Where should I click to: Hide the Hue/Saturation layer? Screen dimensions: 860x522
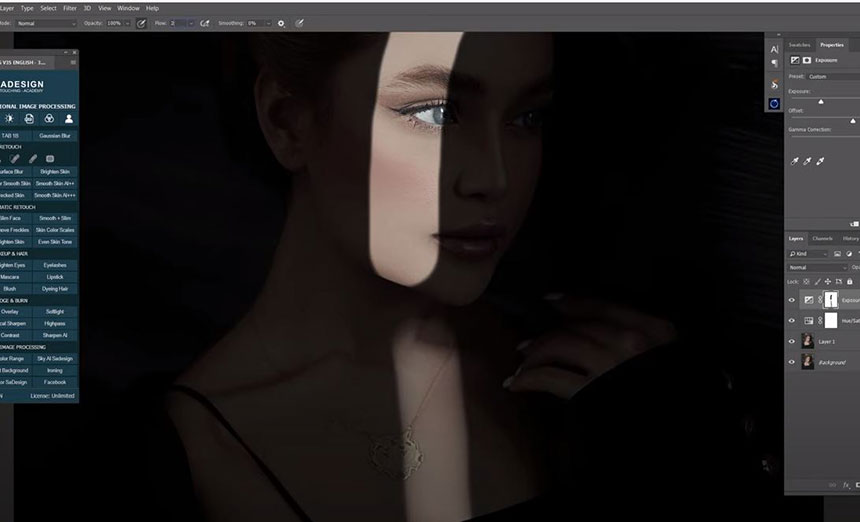coord(791,321)
